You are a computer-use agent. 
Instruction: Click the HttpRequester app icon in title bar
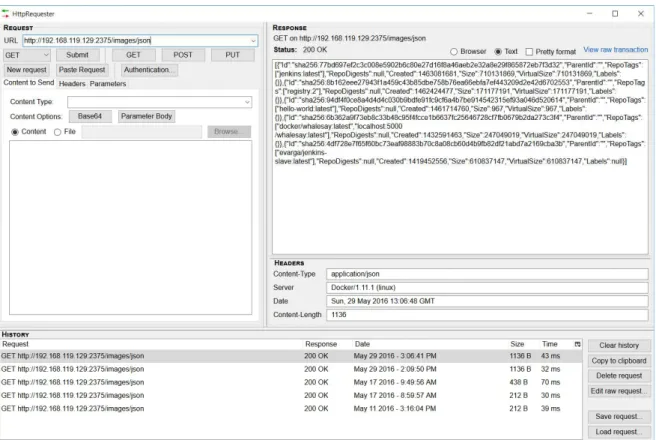point(5,14)
